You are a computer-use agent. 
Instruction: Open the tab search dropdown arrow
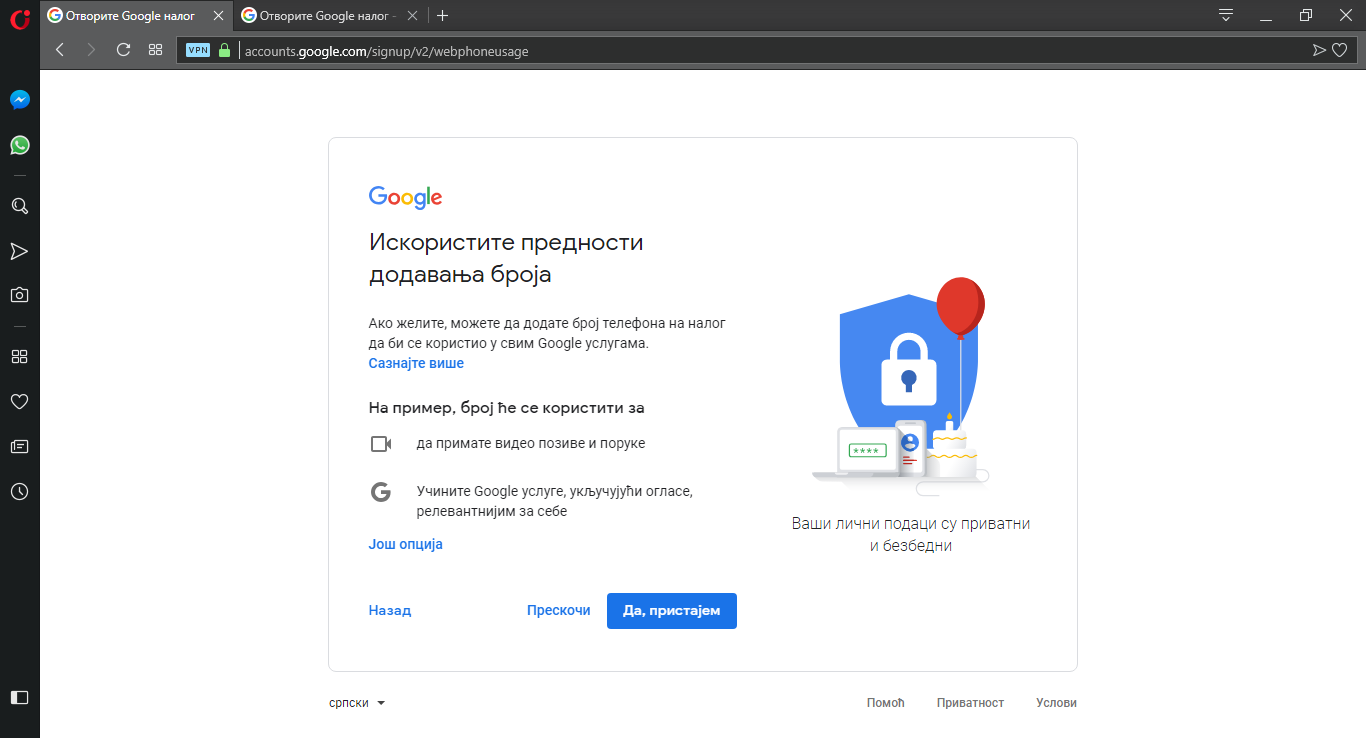coord(1225,15)
